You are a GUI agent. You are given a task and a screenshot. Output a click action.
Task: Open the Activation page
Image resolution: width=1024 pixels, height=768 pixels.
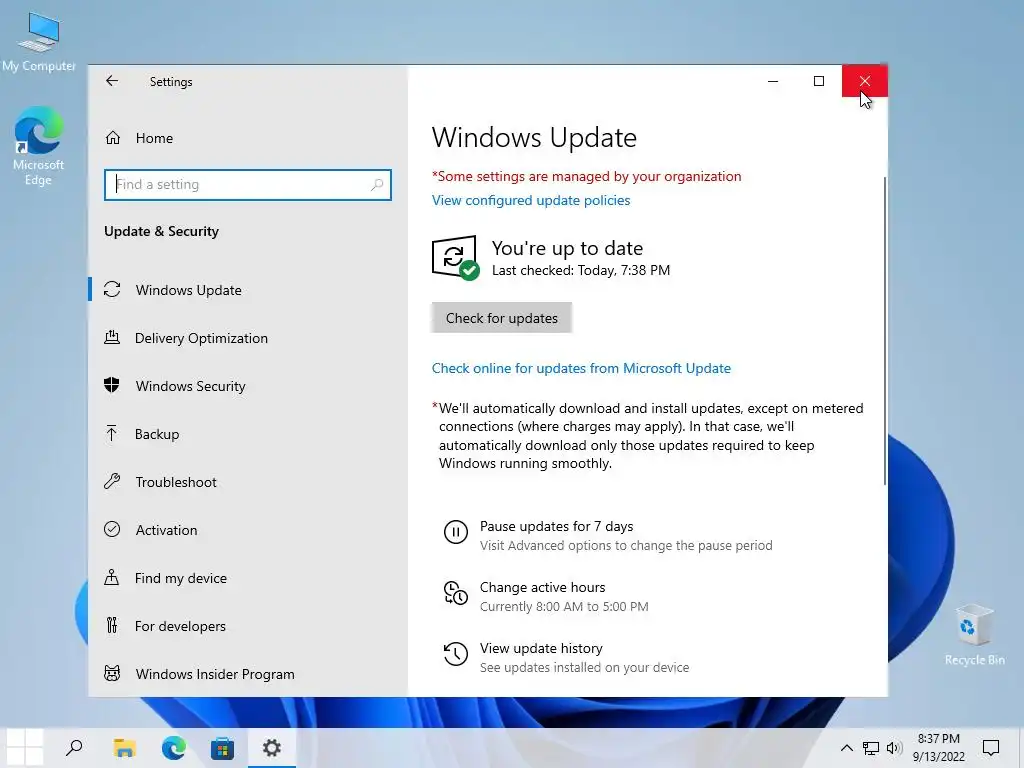[248, 530]
